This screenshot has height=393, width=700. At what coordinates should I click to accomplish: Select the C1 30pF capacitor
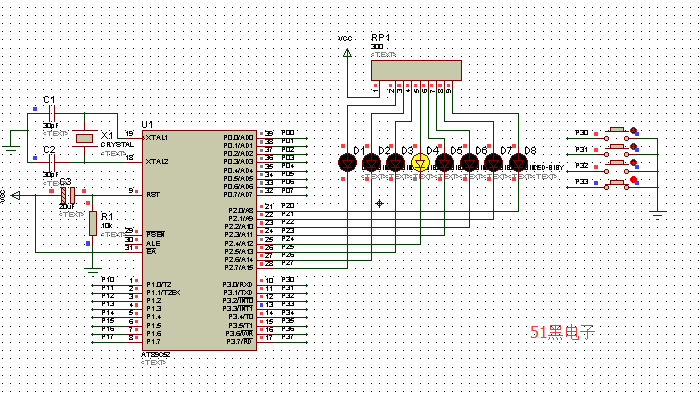51,114
